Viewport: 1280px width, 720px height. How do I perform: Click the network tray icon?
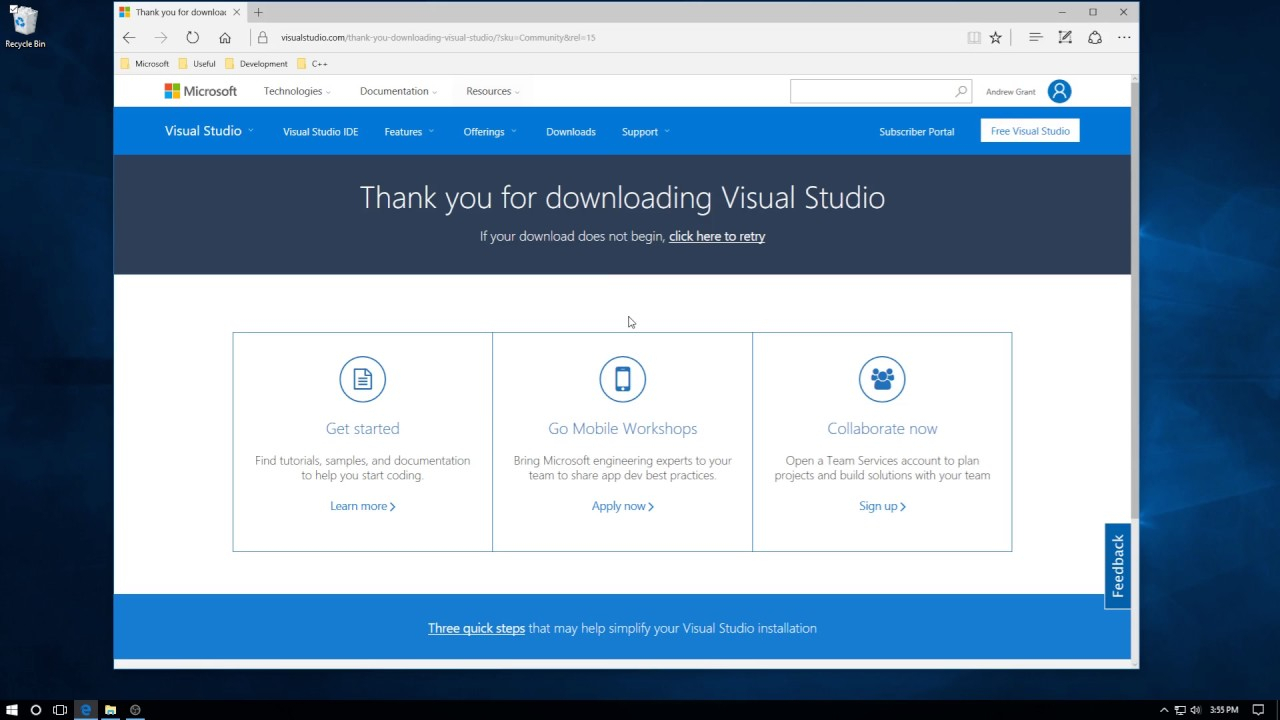click(1179, 710)
